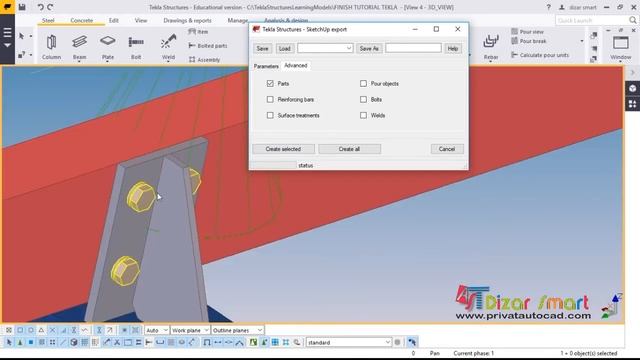
Task: Open the Rebar tool
Action: coord(491,47)
